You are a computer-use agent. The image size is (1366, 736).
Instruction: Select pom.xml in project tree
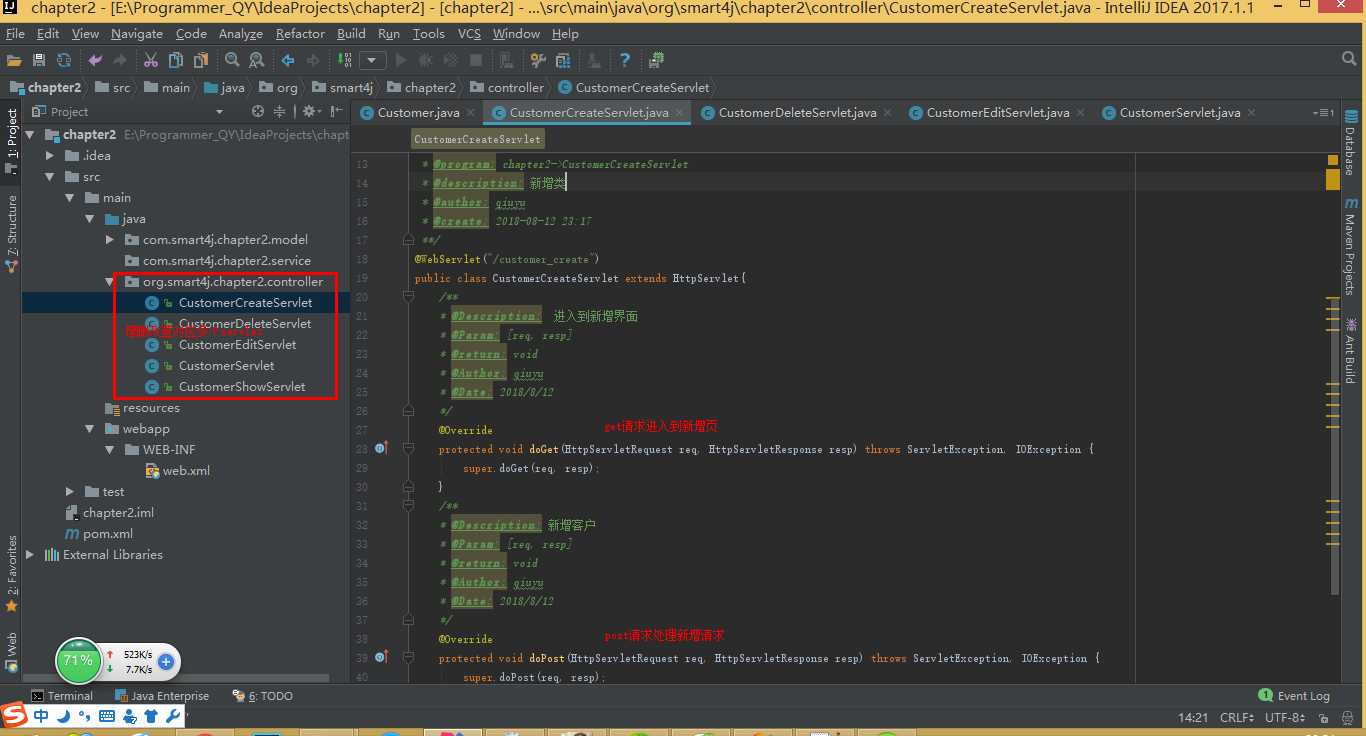(x=99, y=533)
